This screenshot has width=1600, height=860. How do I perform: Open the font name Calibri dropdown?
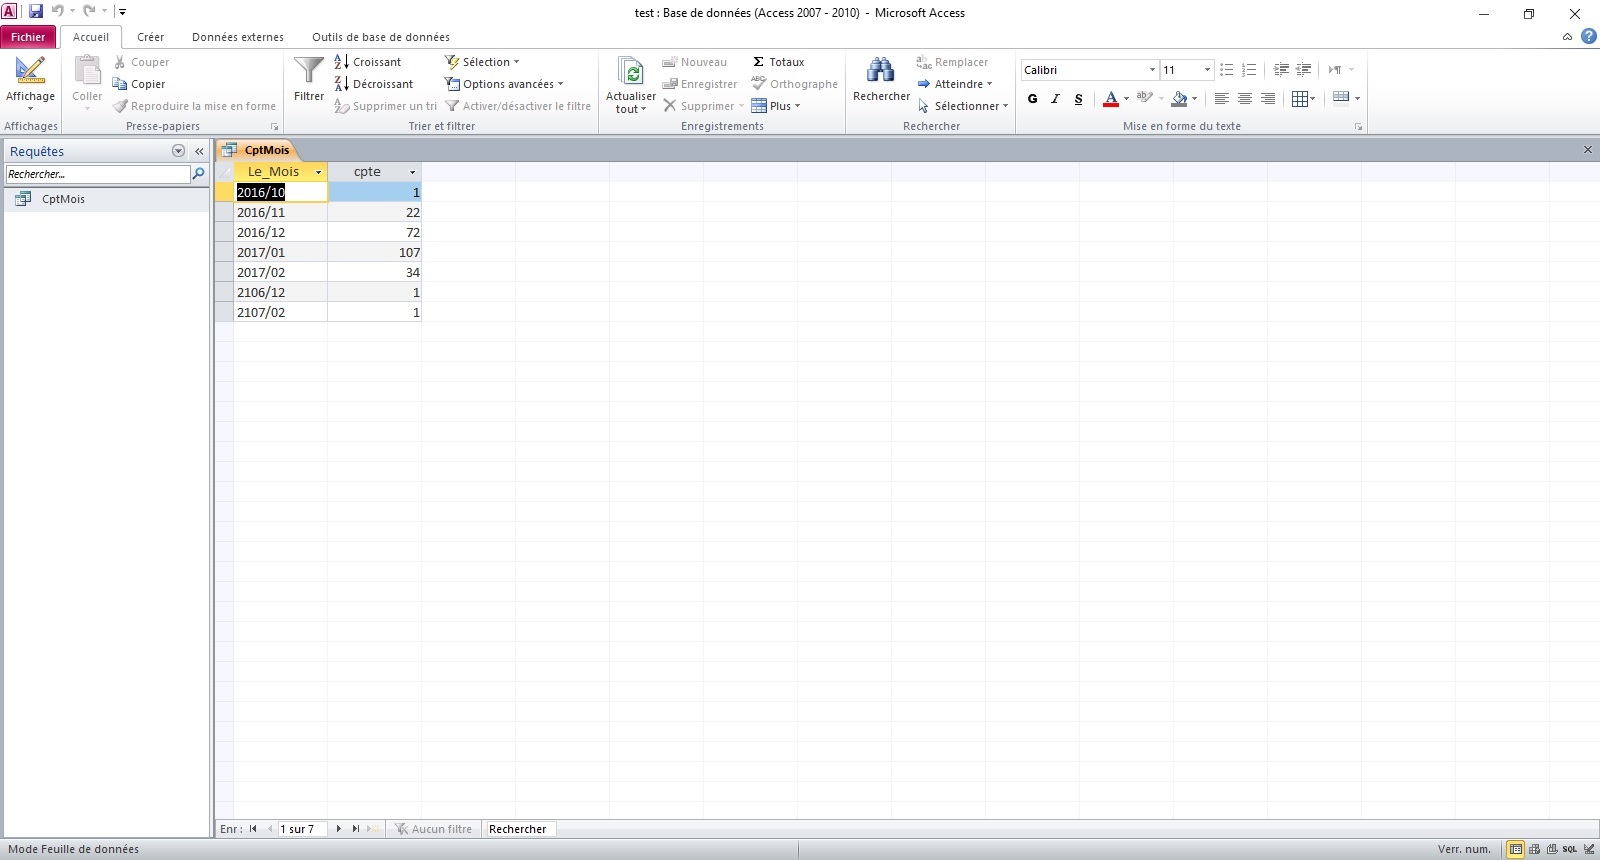pos(1152,70)
